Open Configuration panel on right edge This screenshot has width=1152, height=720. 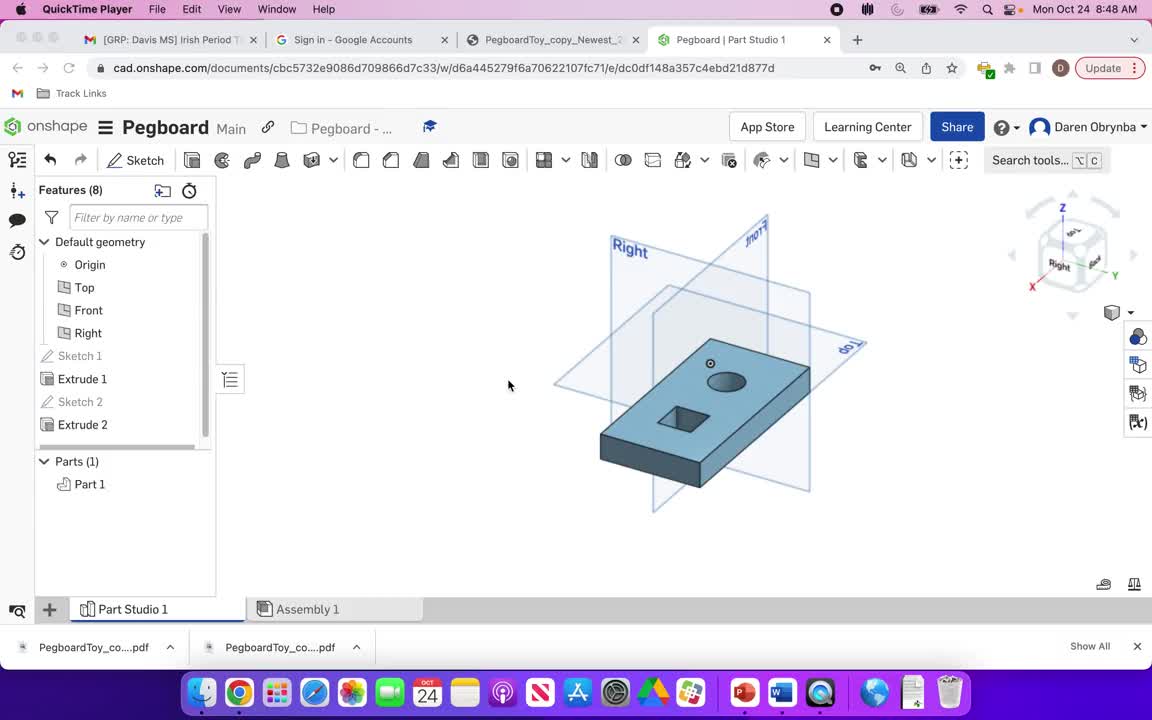1137,365
